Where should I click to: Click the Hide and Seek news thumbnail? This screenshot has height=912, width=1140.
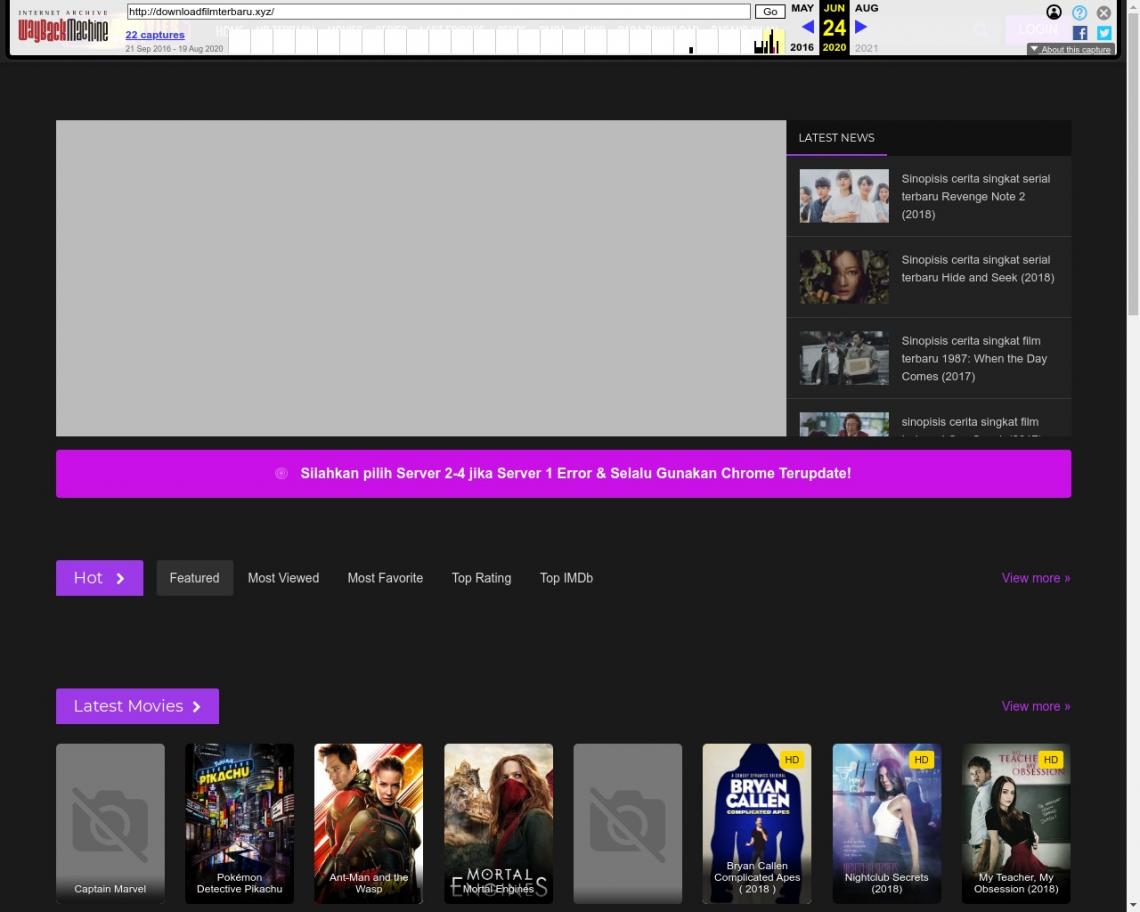[x=844, y=277]
